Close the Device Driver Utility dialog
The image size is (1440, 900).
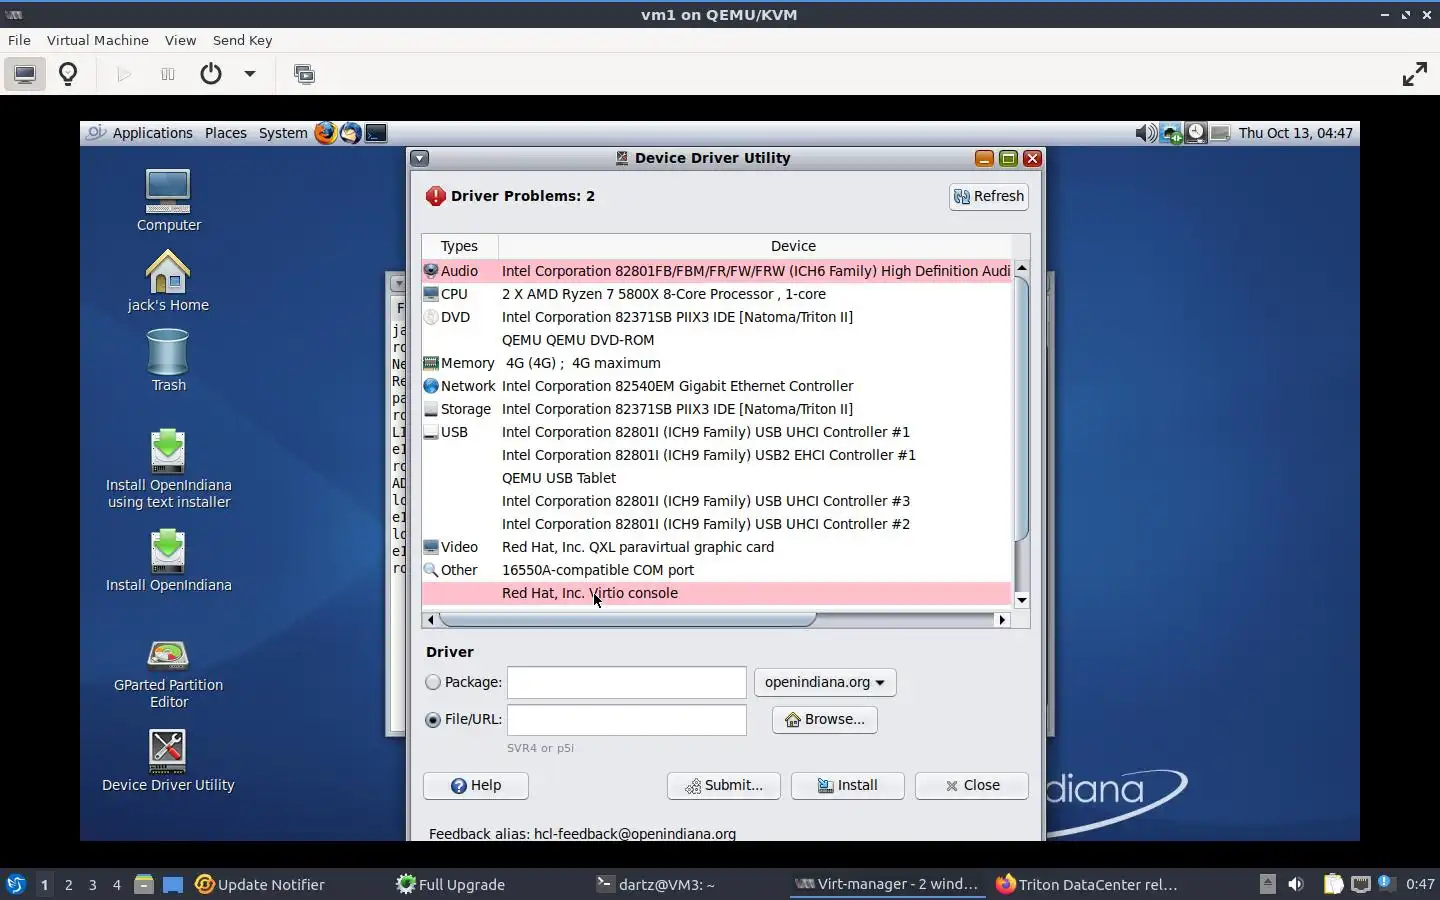[972, 786]
